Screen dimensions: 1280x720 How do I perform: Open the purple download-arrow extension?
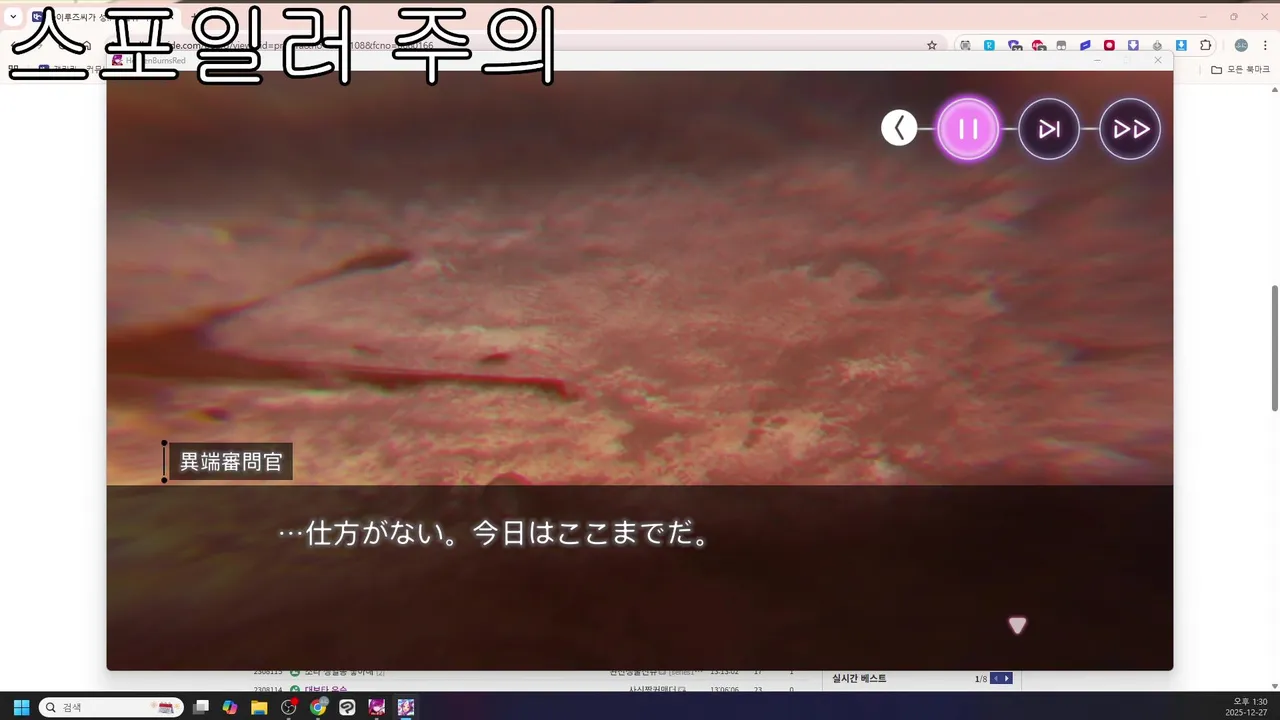(1133, 45)
